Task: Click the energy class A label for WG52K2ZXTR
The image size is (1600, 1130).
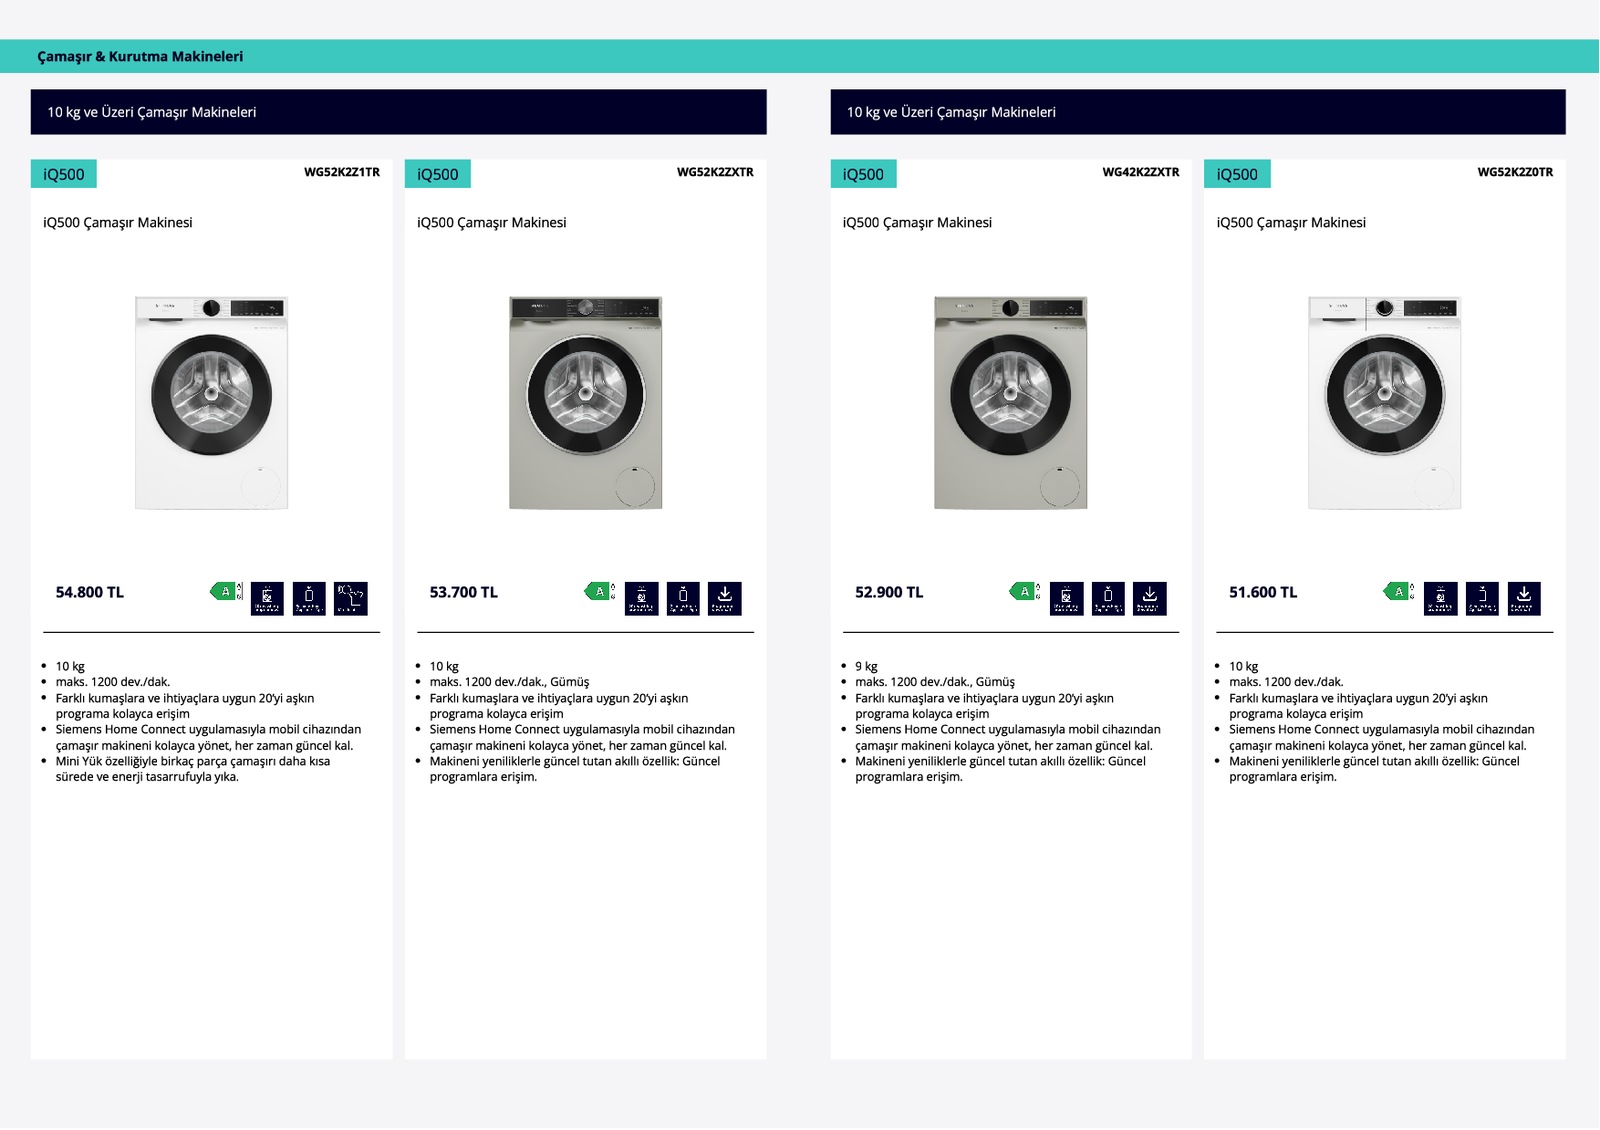Action: click(600, 591)
